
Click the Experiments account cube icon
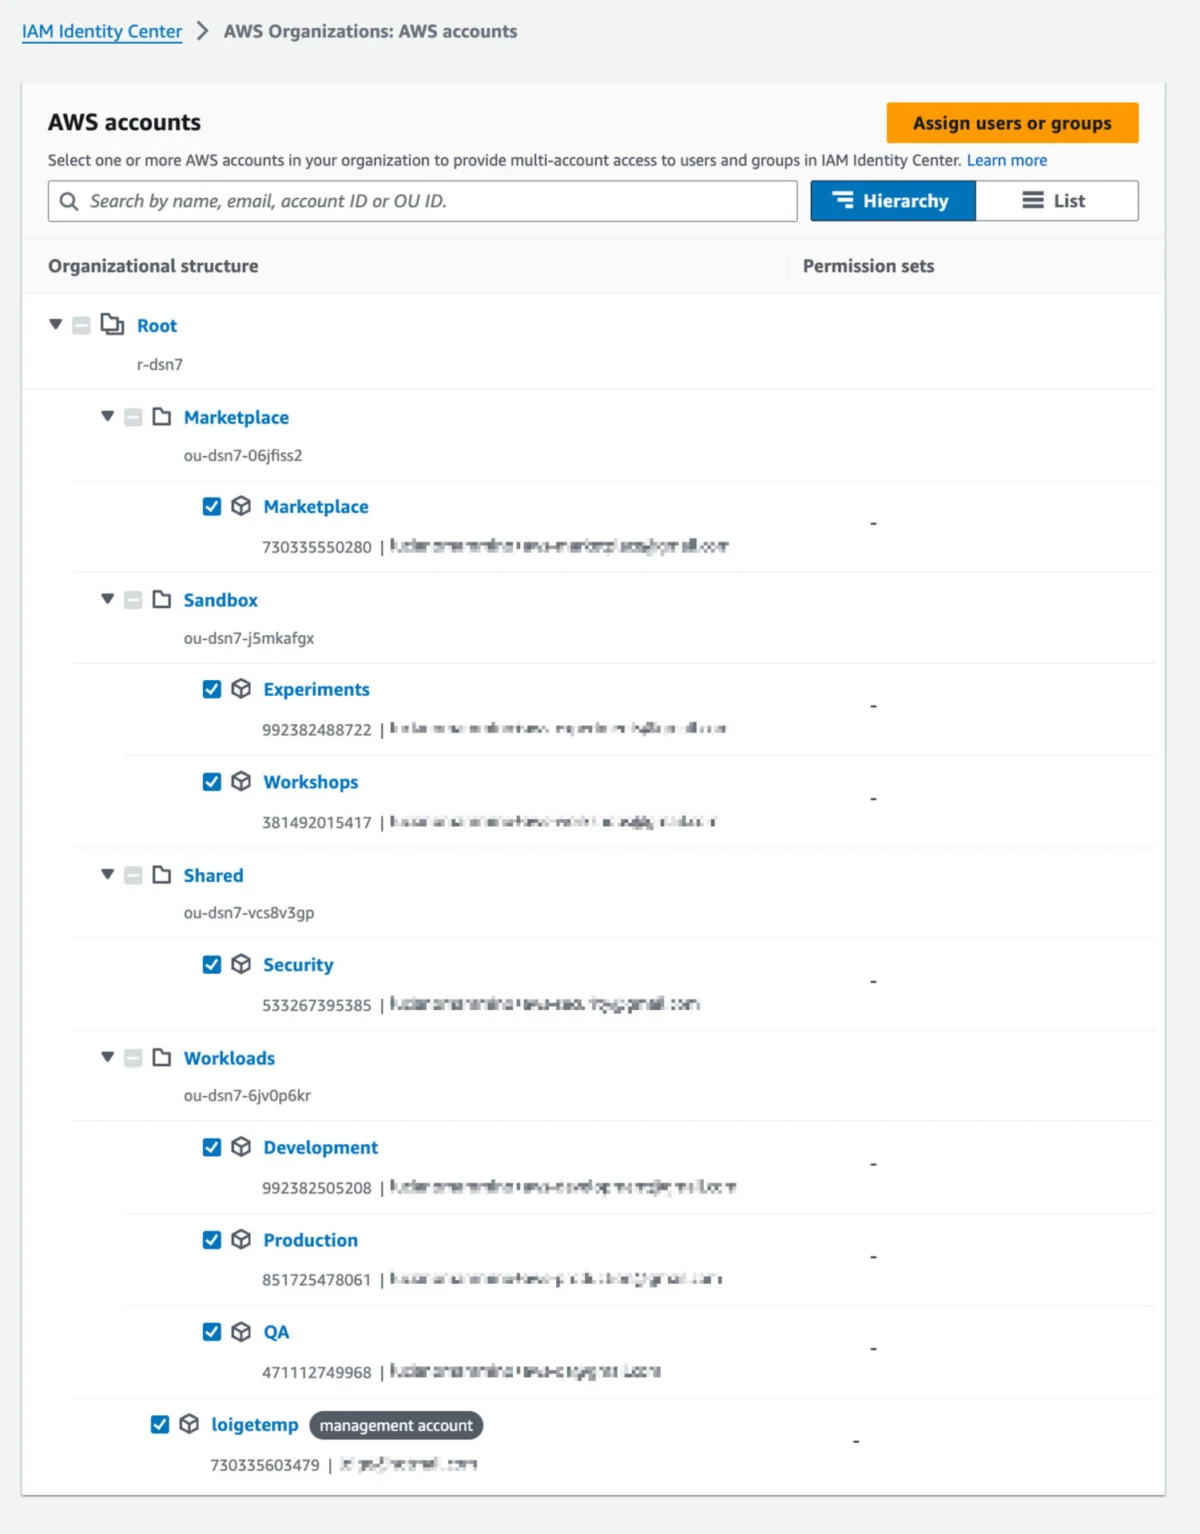click(x=242, y=689)
